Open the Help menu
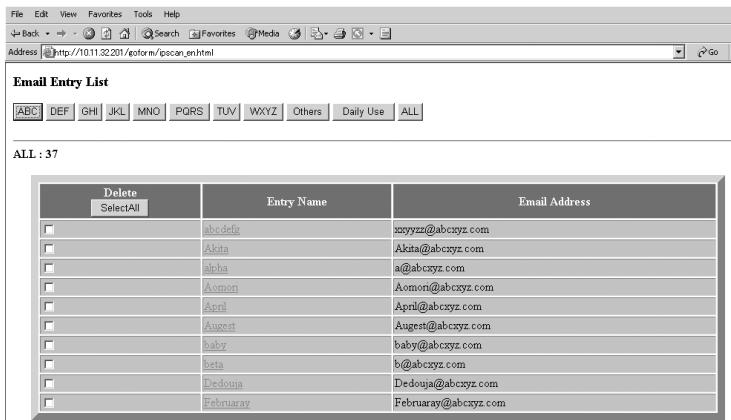The width and height of the screenshot is (731, 420). (x=172, y=14)
